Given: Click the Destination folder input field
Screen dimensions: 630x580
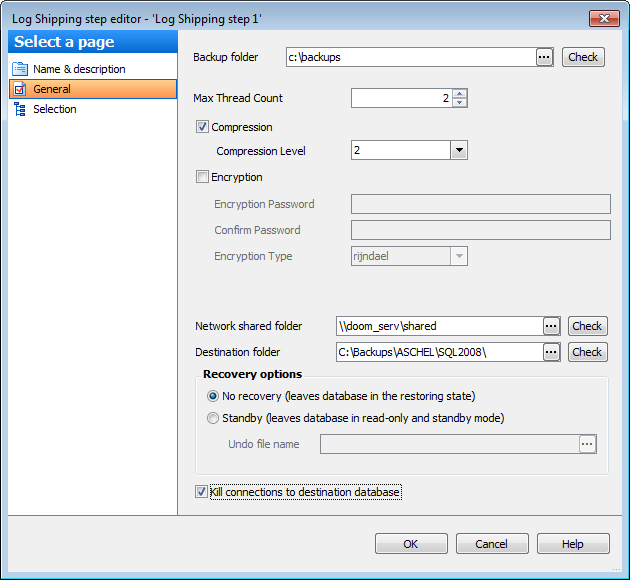Looking at the screenshot, I should pos(440,352).
